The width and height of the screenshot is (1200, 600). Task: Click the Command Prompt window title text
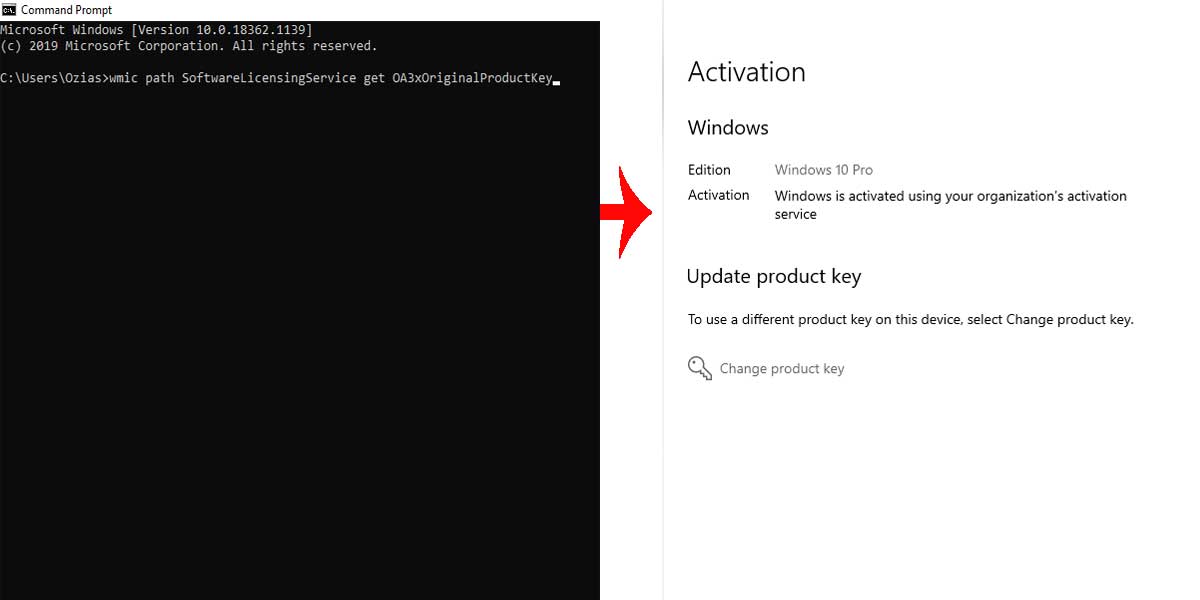click(66, 10)
